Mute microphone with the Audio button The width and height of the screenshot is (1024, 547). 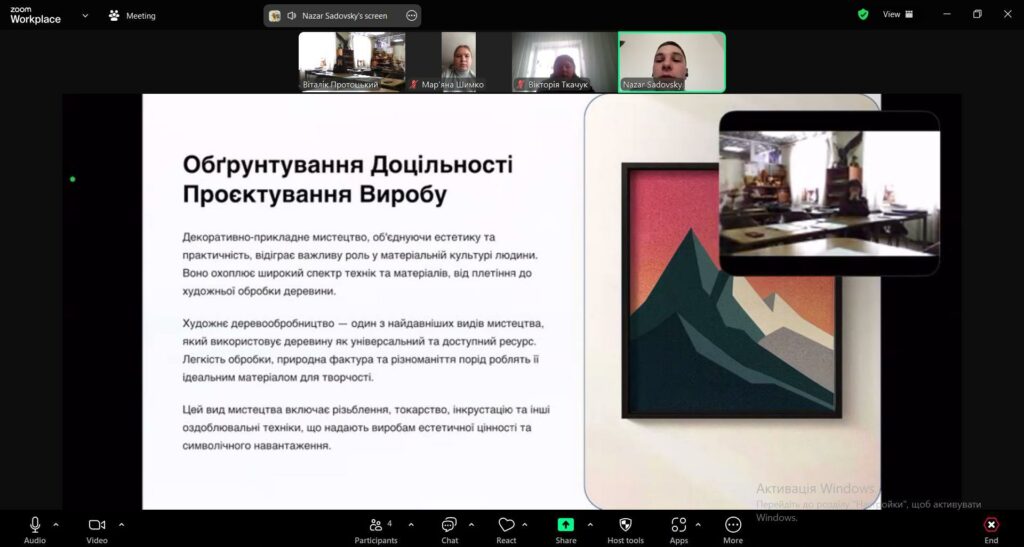[35, 526]
